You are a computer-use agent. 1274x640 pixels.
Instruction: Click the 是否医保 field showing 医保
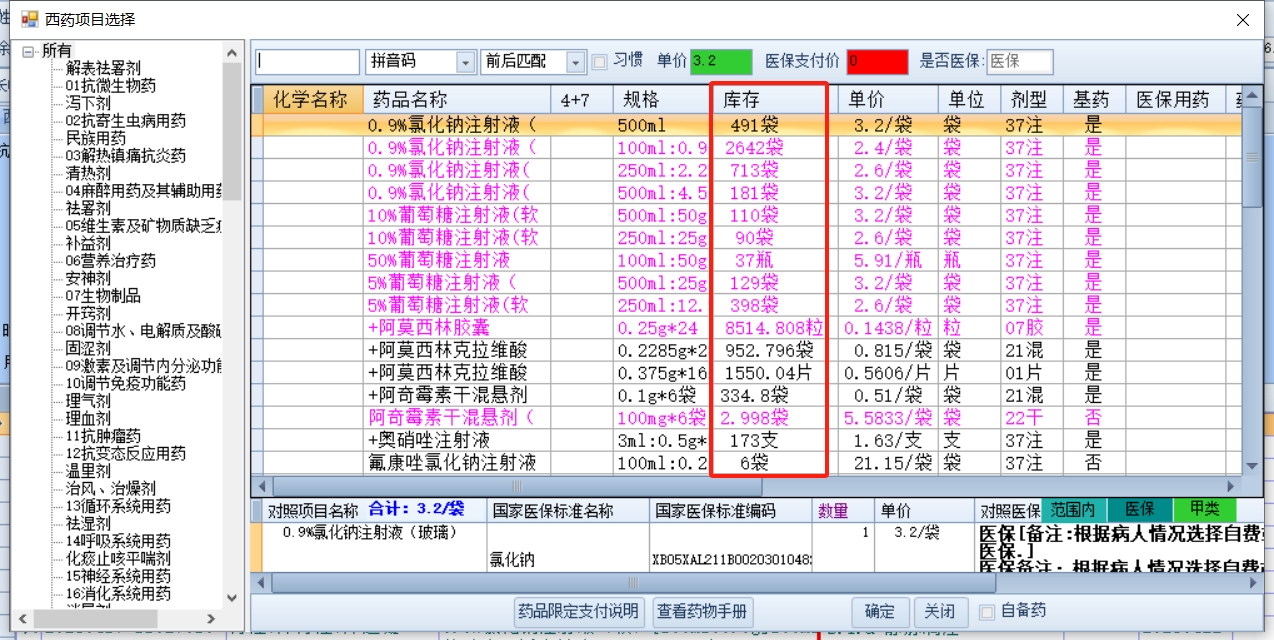pos(1019,62)
